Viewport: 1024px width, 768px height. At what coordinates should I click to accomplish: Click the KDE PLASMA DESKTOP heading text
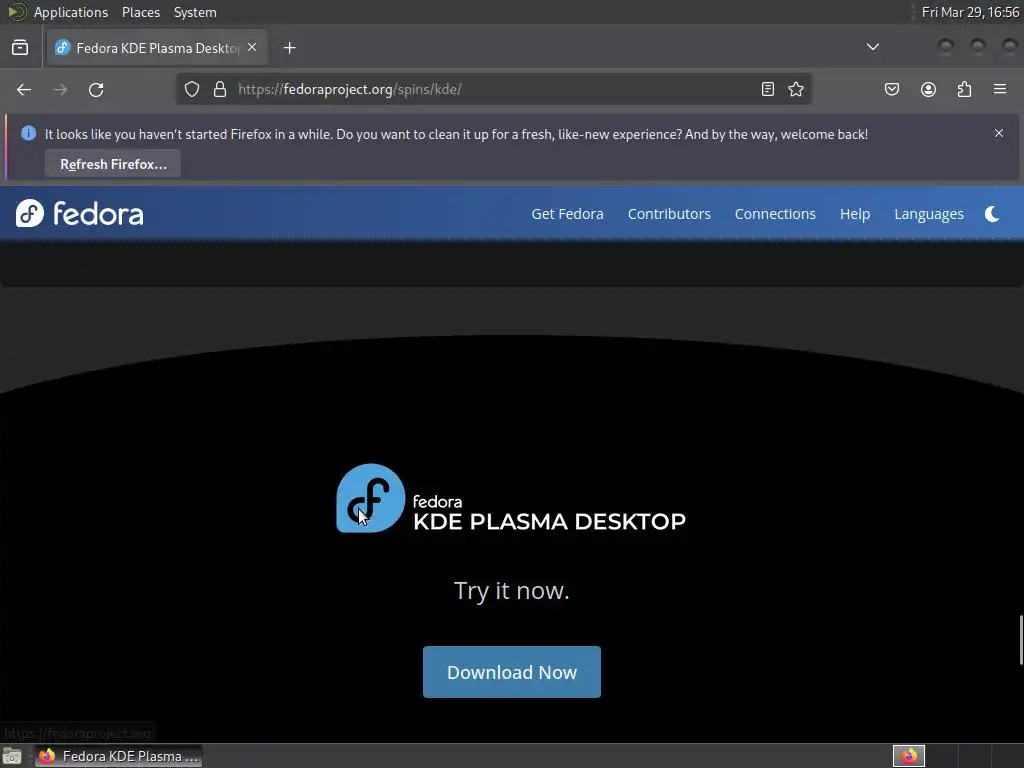point(549,522)
